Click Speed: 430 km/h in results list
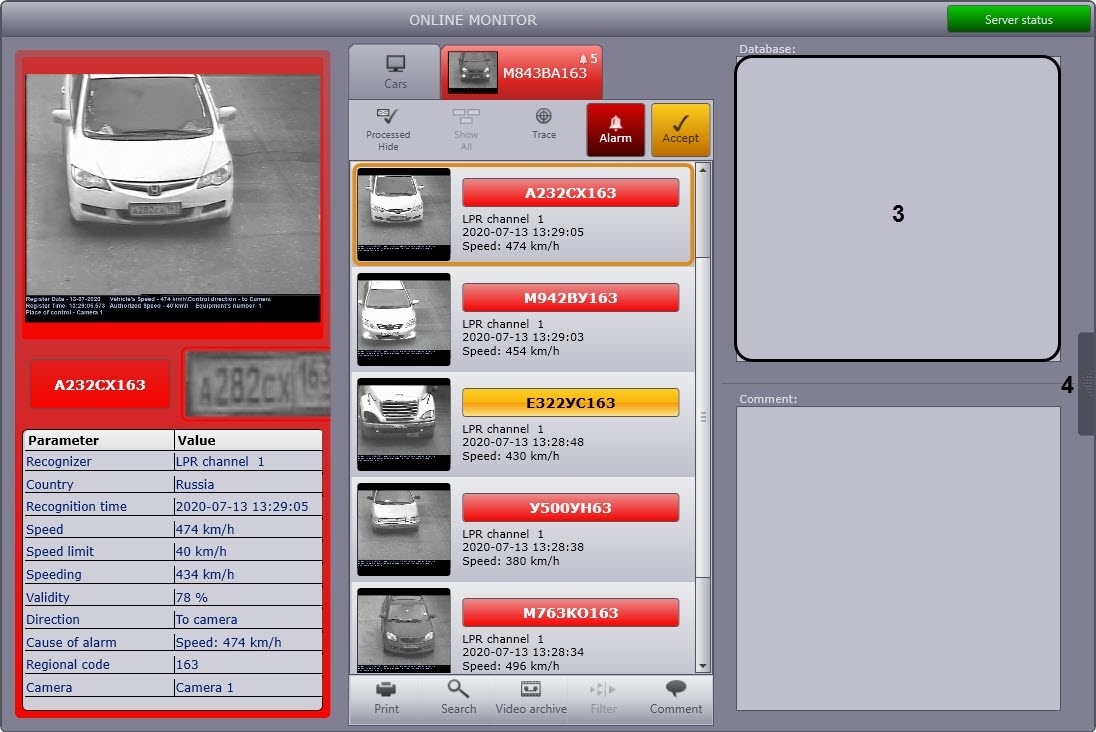This screenshot has height=732, width=1096. click(510, 456)
